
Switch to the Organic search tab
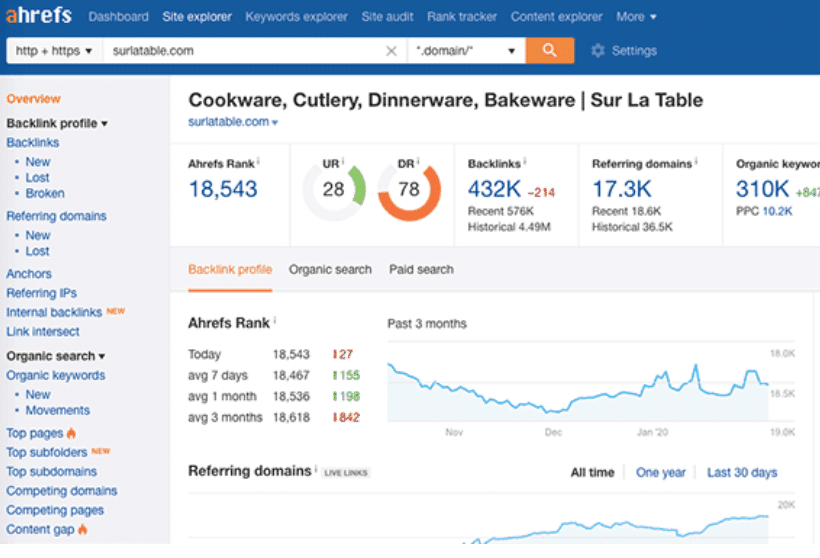(x=330, y=269)
